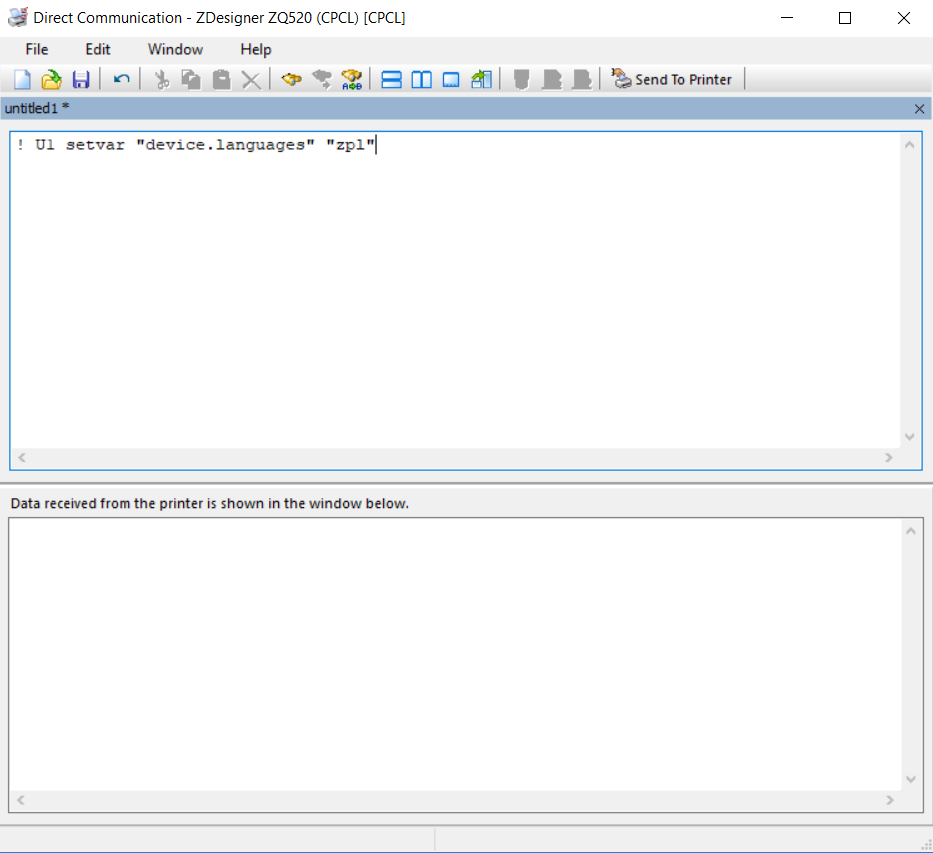Click the Undo arrow icon
The width and height of the screenshot is (933, 853).
pos(121,79)
